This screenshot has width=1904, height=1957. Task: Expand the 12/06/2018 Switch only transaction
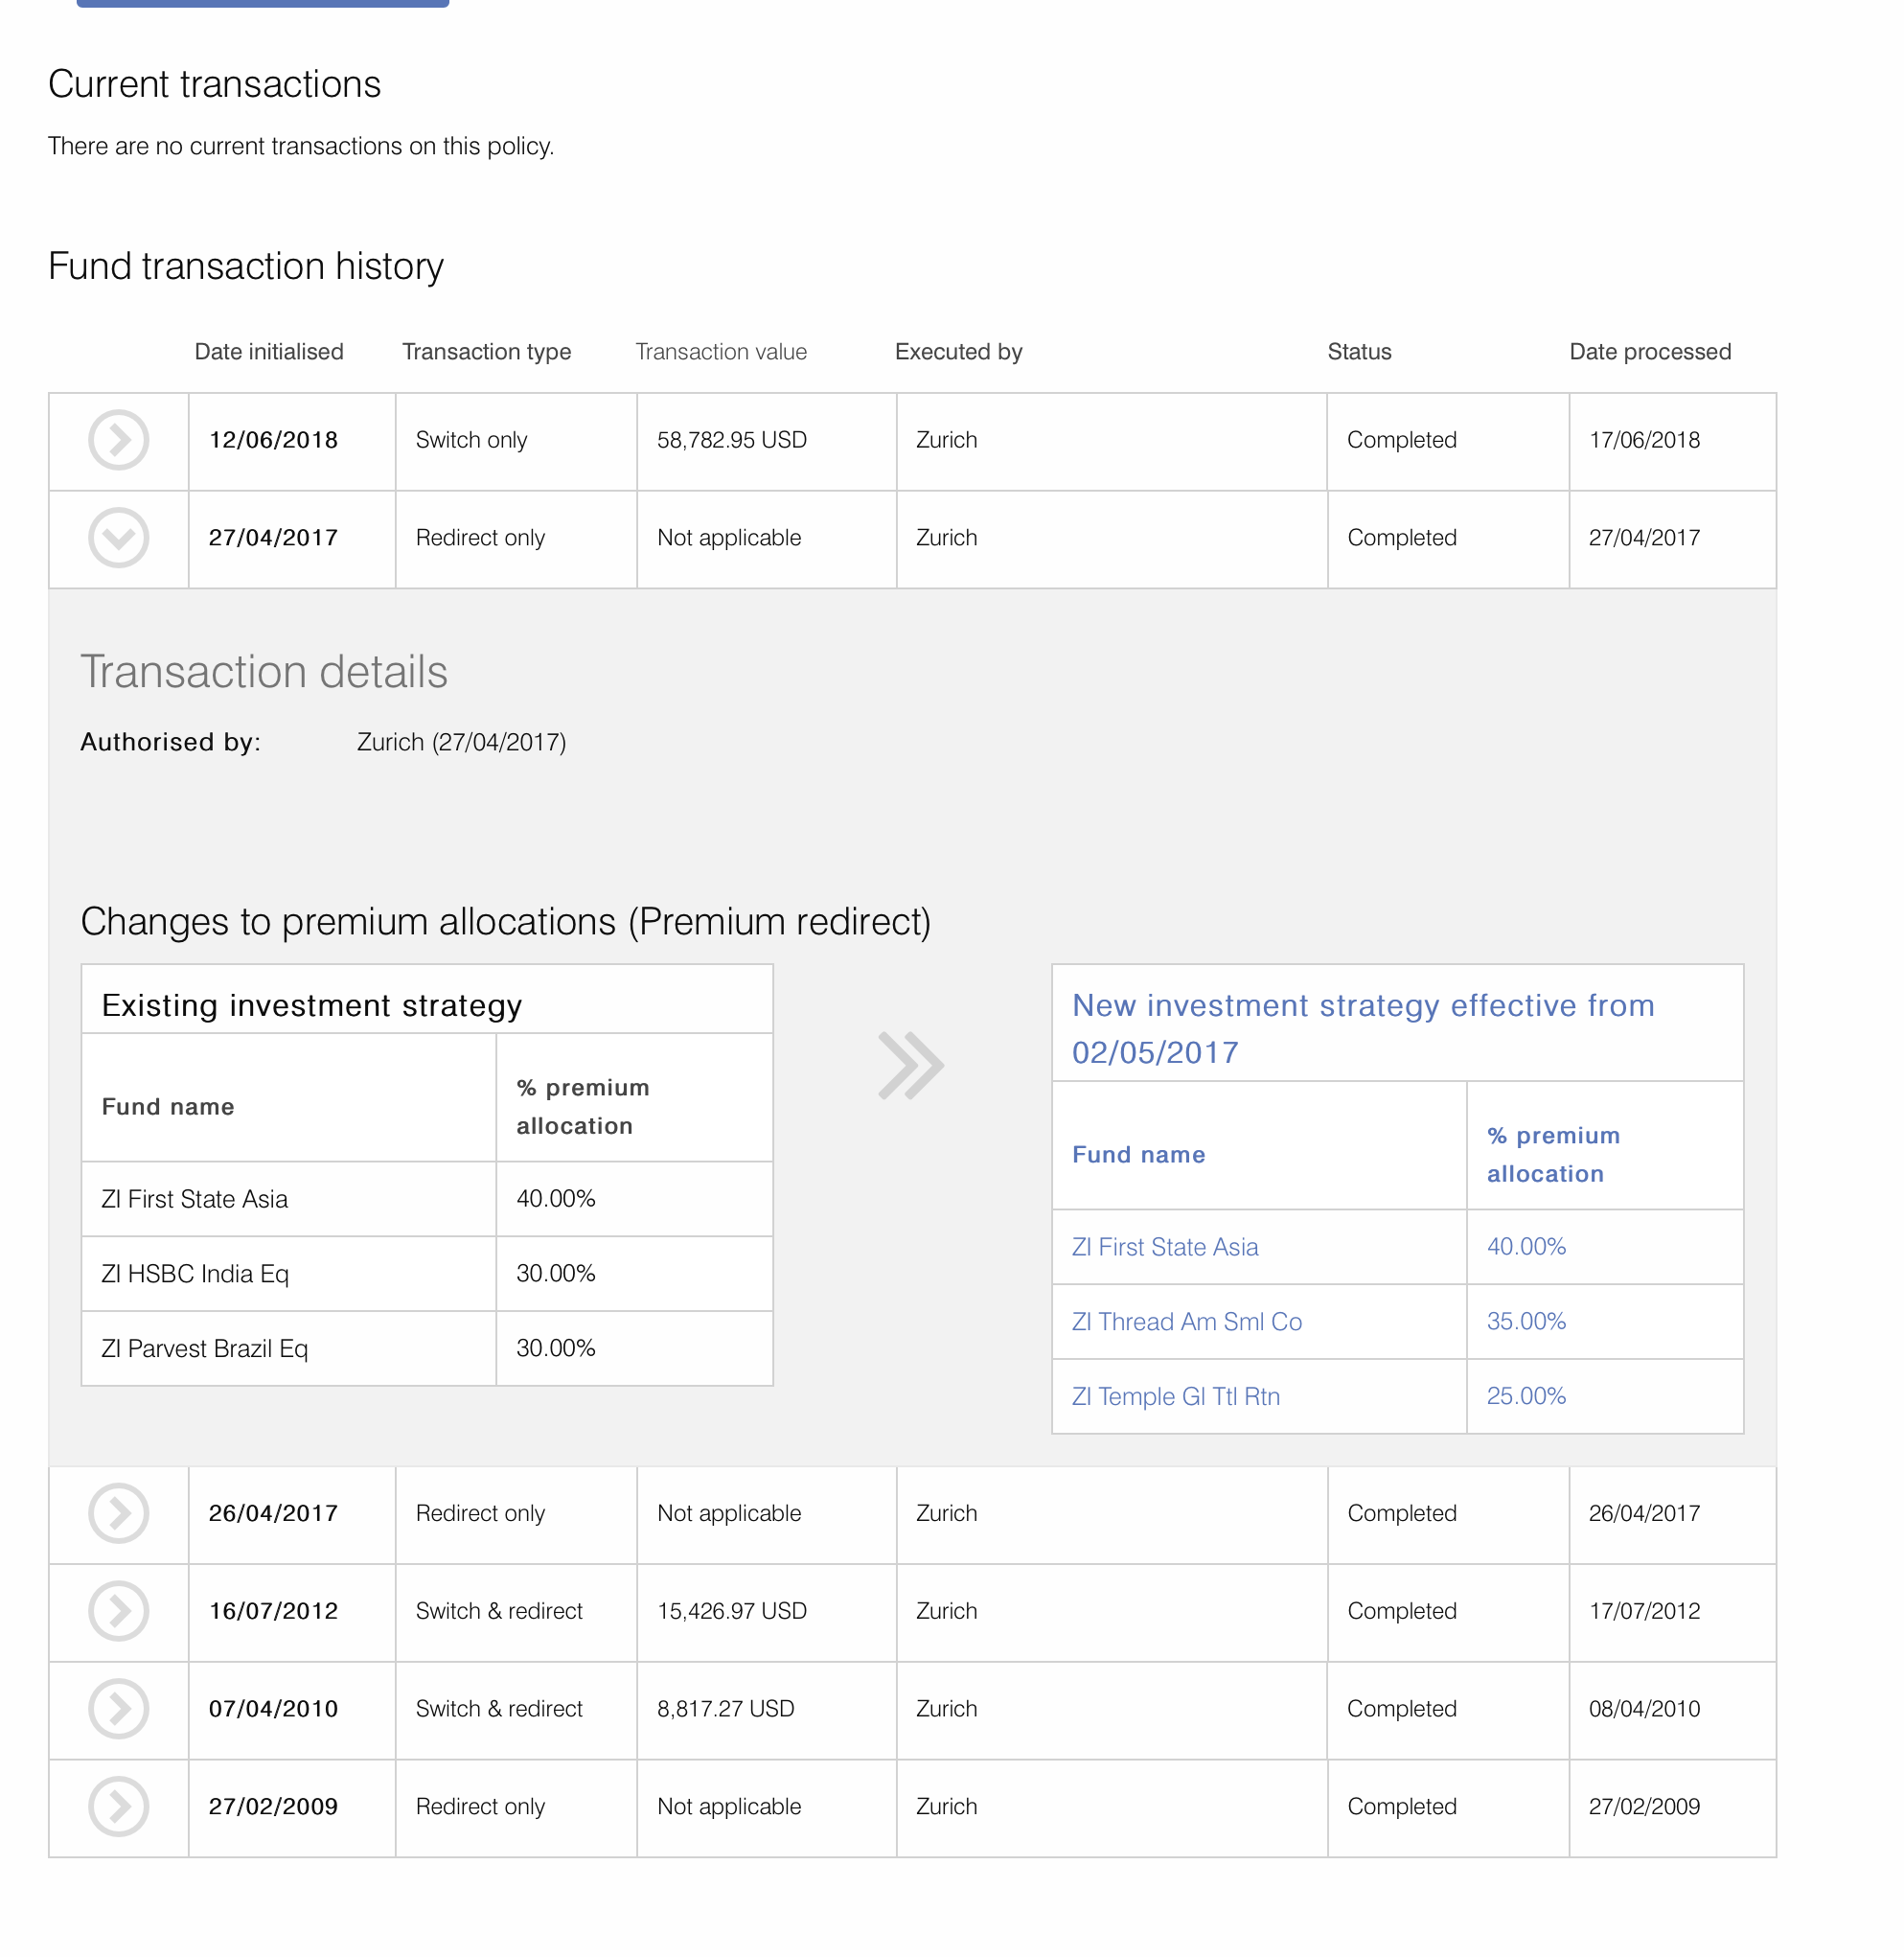coord(118,440)
